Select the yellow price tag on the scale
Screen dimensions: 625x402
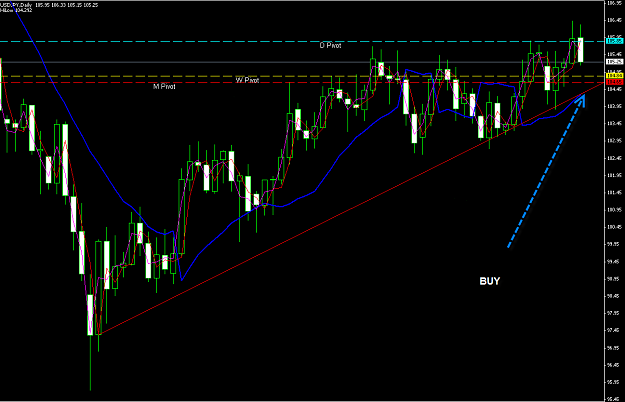(614, 76)
